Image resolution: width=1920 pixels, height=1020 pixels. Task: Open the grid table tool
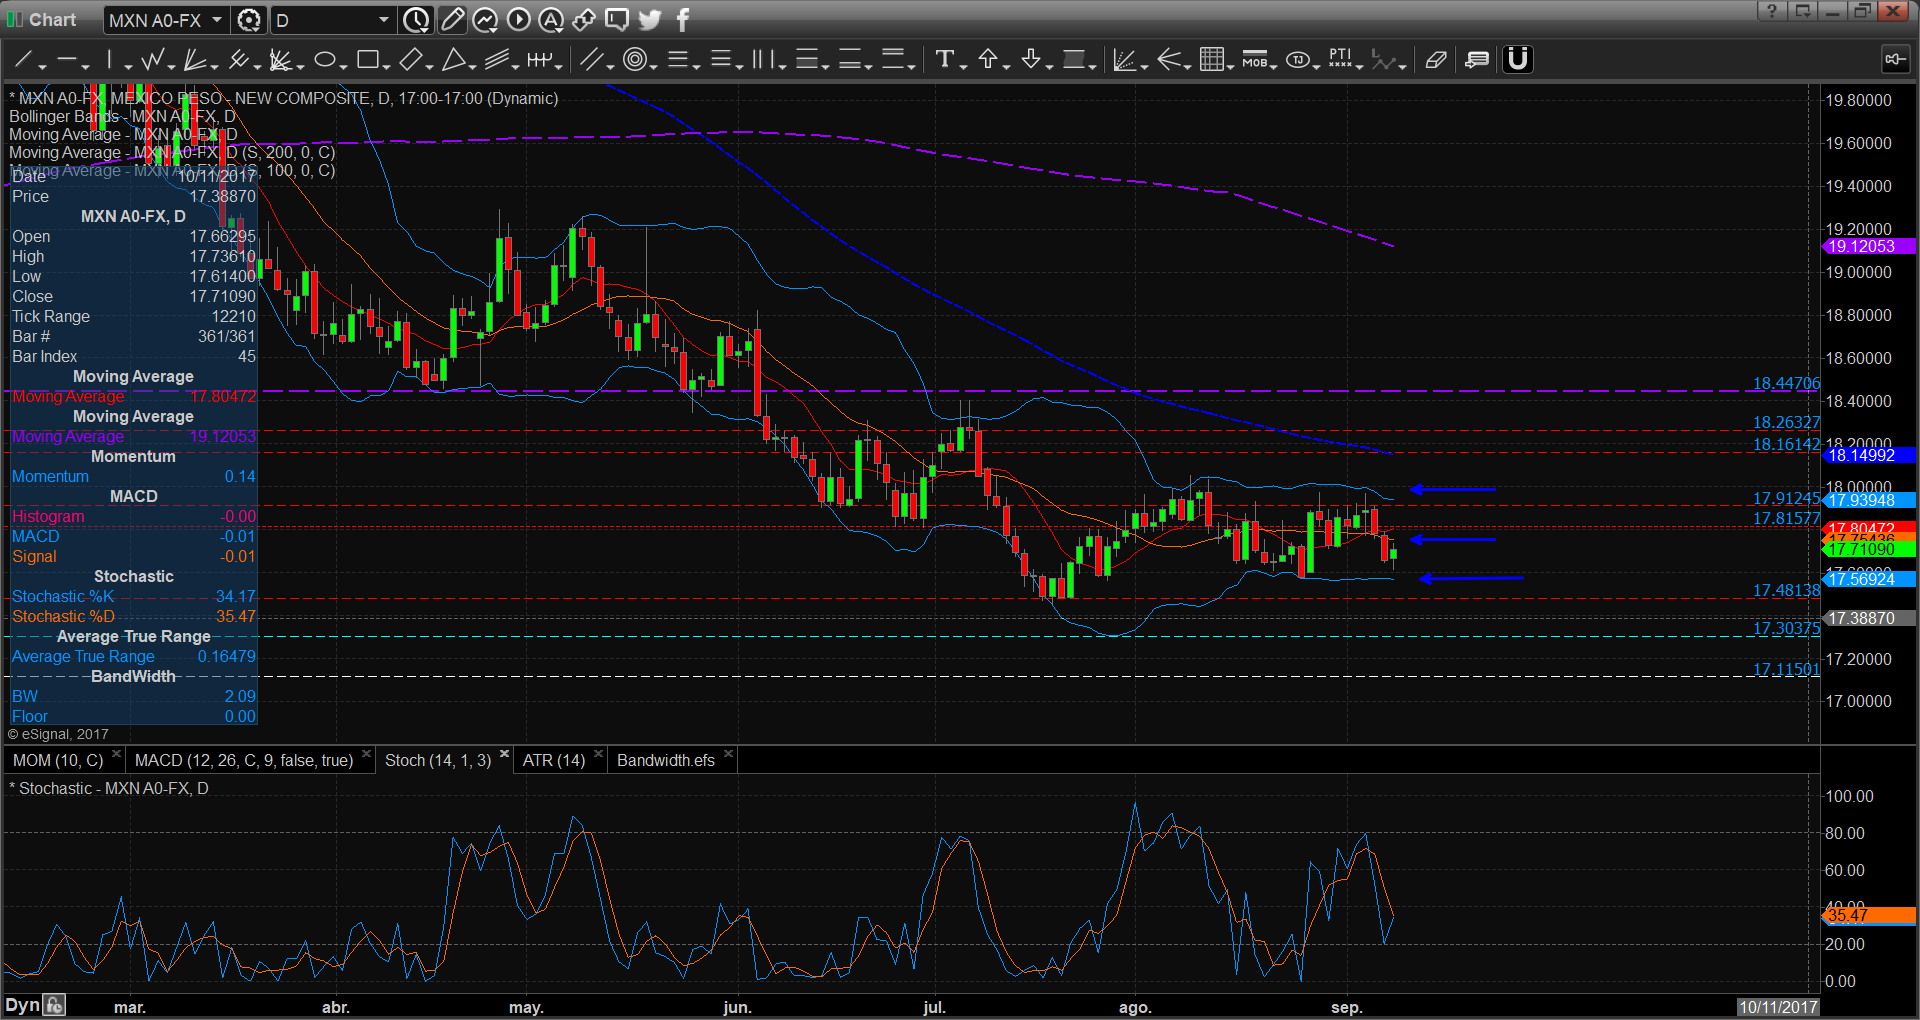coord(1211,60)
